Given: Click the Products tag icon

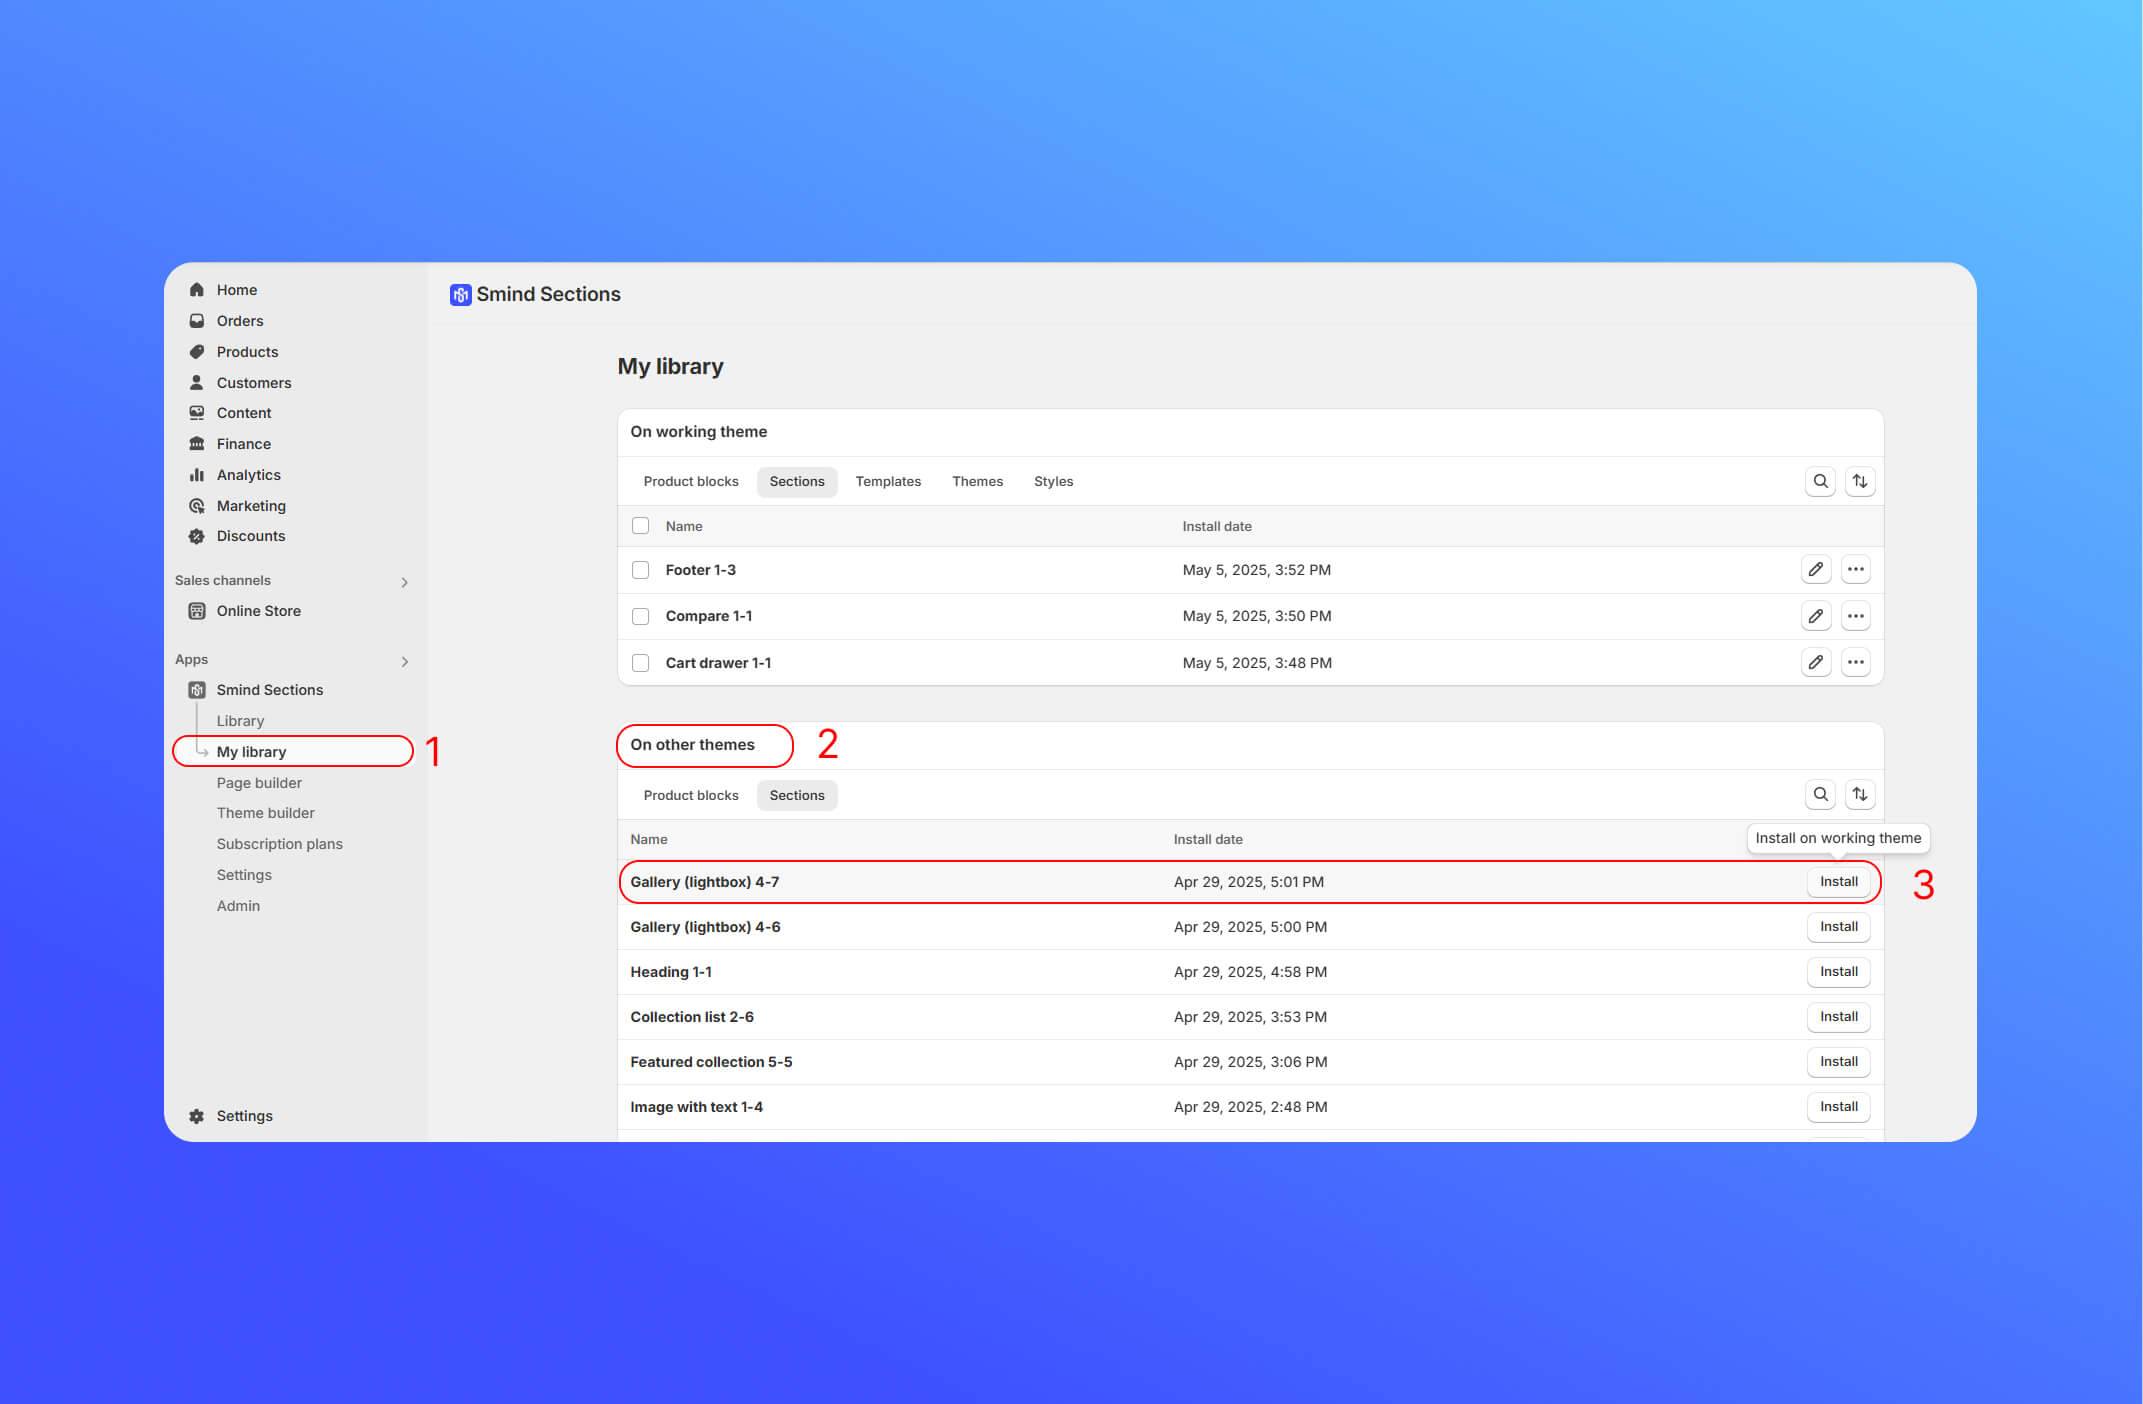Looking at the screenshot, I should tap(197, 352).
